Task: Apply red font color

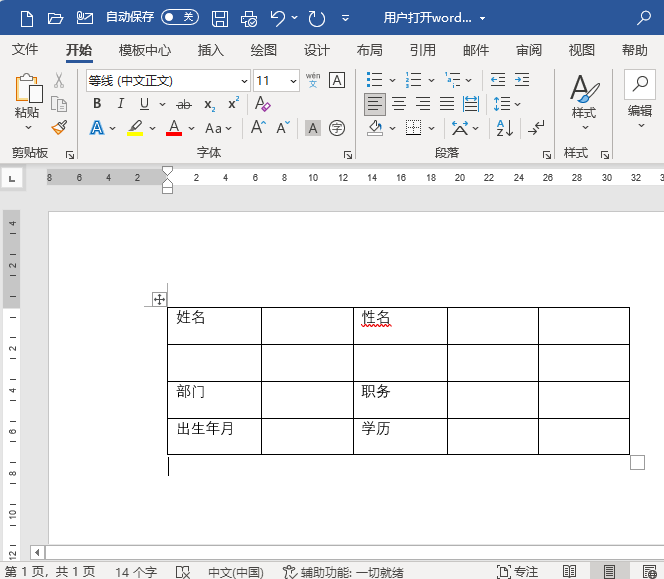Action: point(174,128)
